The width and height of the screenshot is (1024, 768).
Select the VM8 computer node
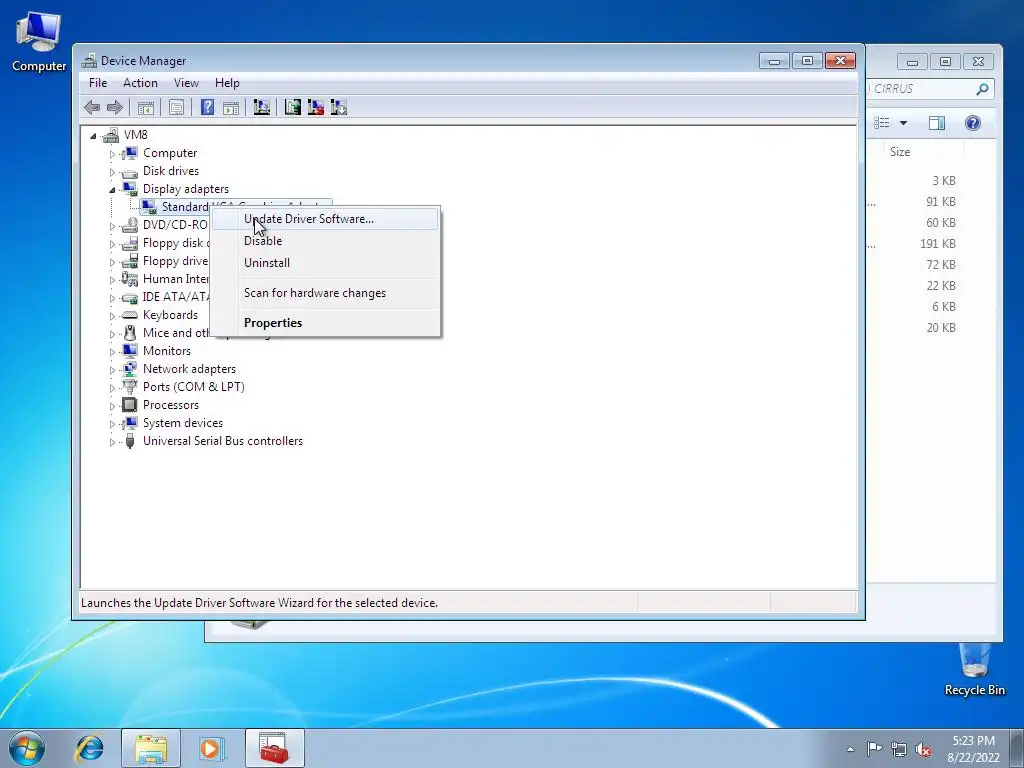[135, 135]
